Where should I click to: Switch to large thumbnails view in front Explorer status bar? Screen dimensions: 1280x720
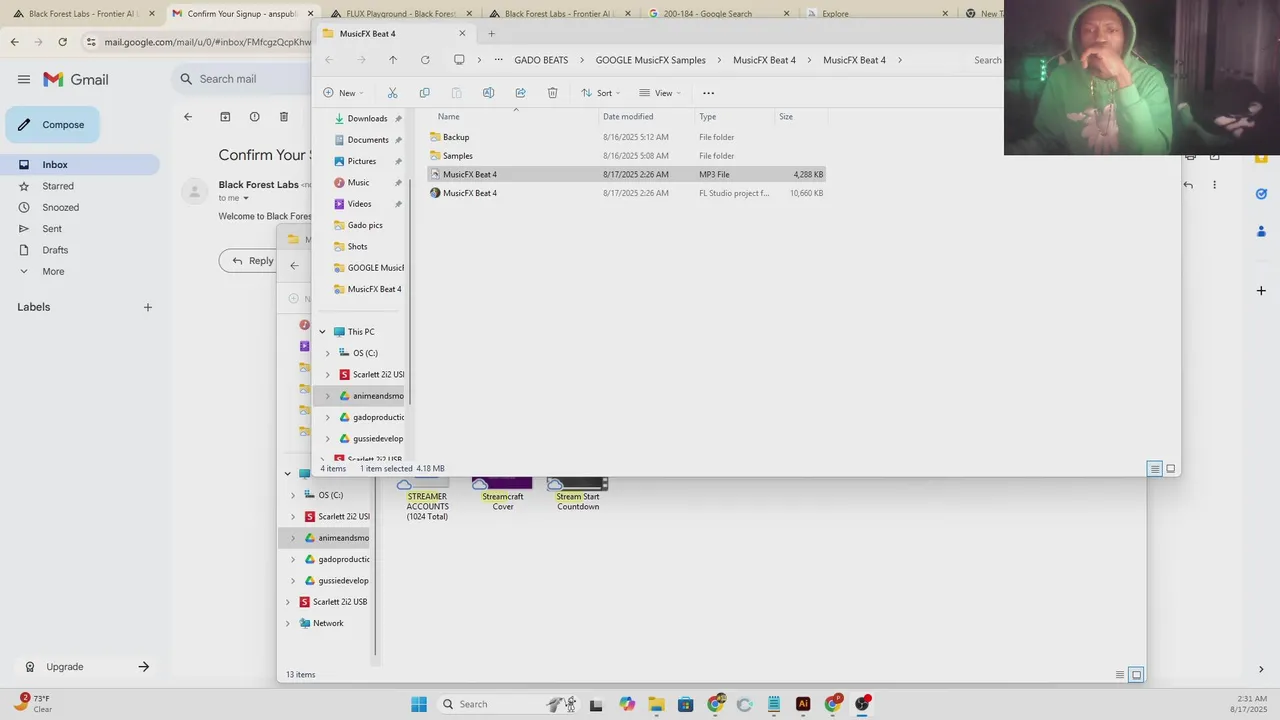click(x=1170, y=469)
